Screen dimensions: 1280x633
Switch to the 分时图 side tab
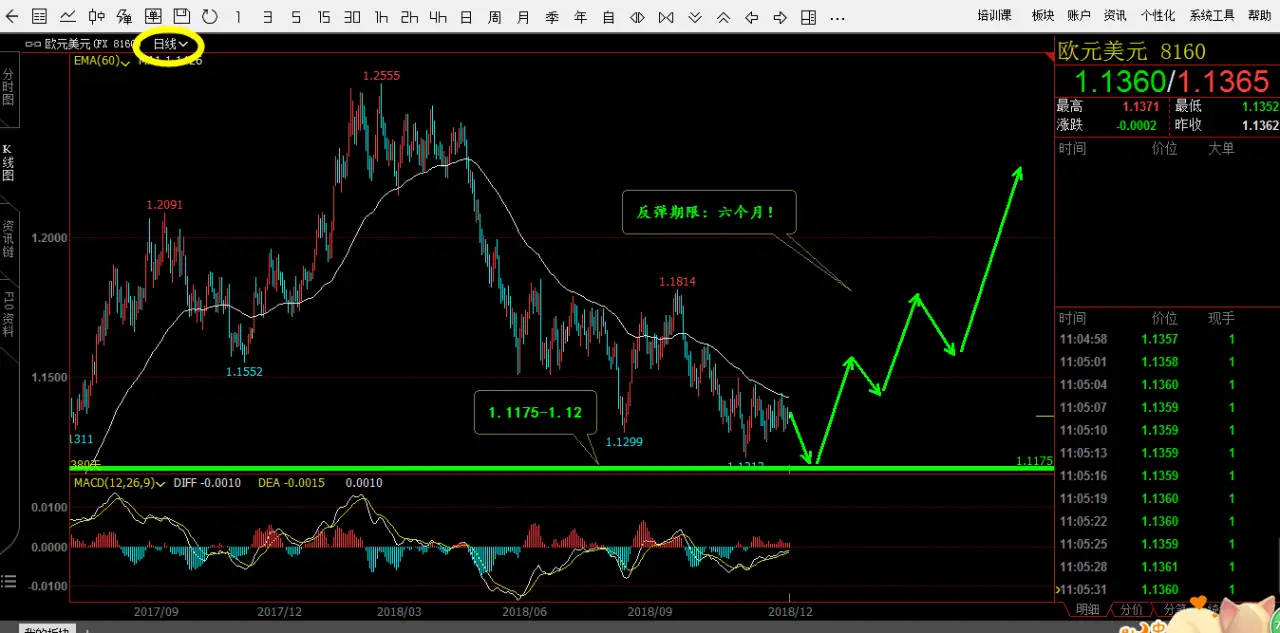tap(8, 87)
